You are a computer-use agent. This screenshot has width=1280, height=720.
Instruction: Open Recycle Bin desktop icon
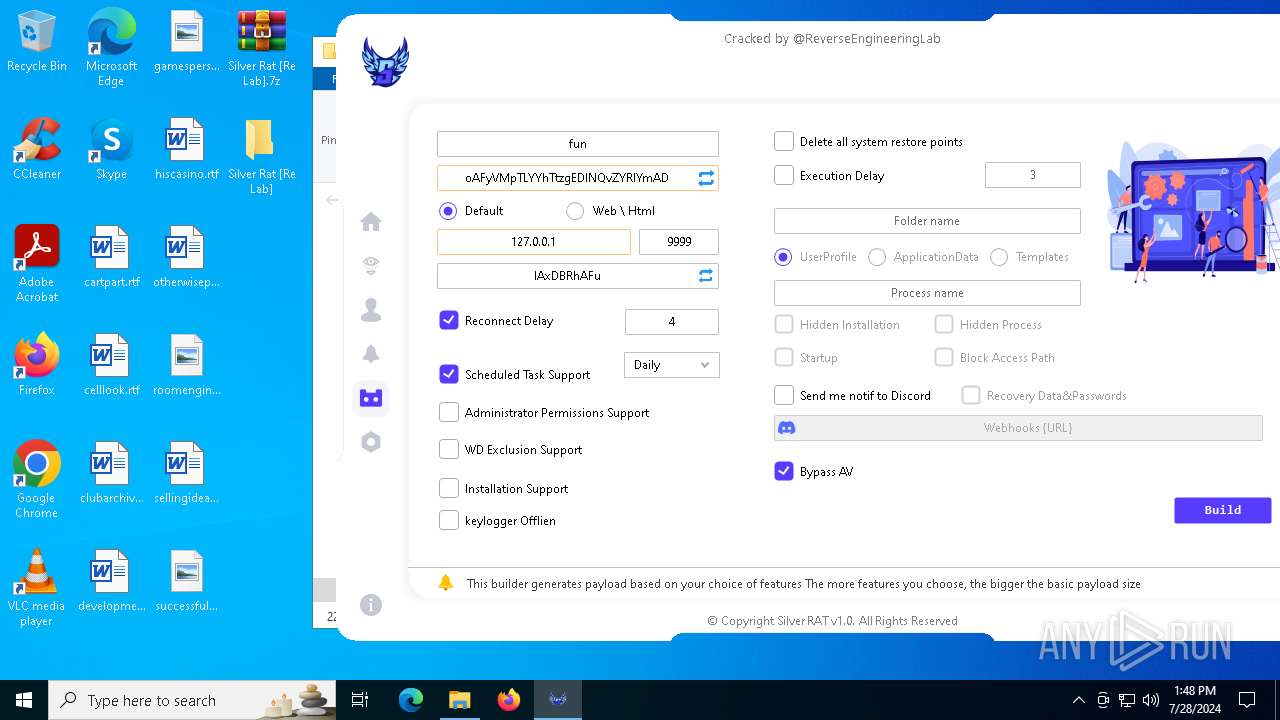click(x=37, y=42)
